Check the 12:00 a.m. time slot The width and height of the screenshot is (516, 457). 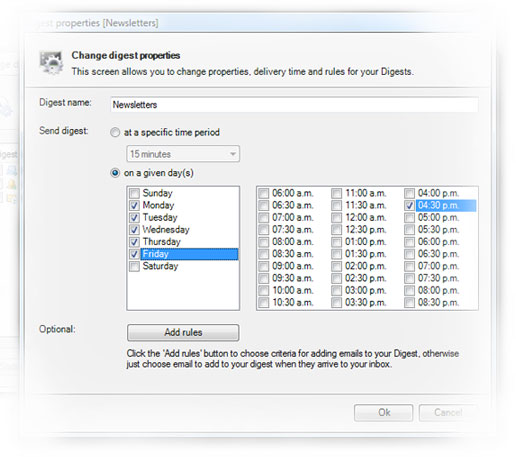(x=337, y=218)
